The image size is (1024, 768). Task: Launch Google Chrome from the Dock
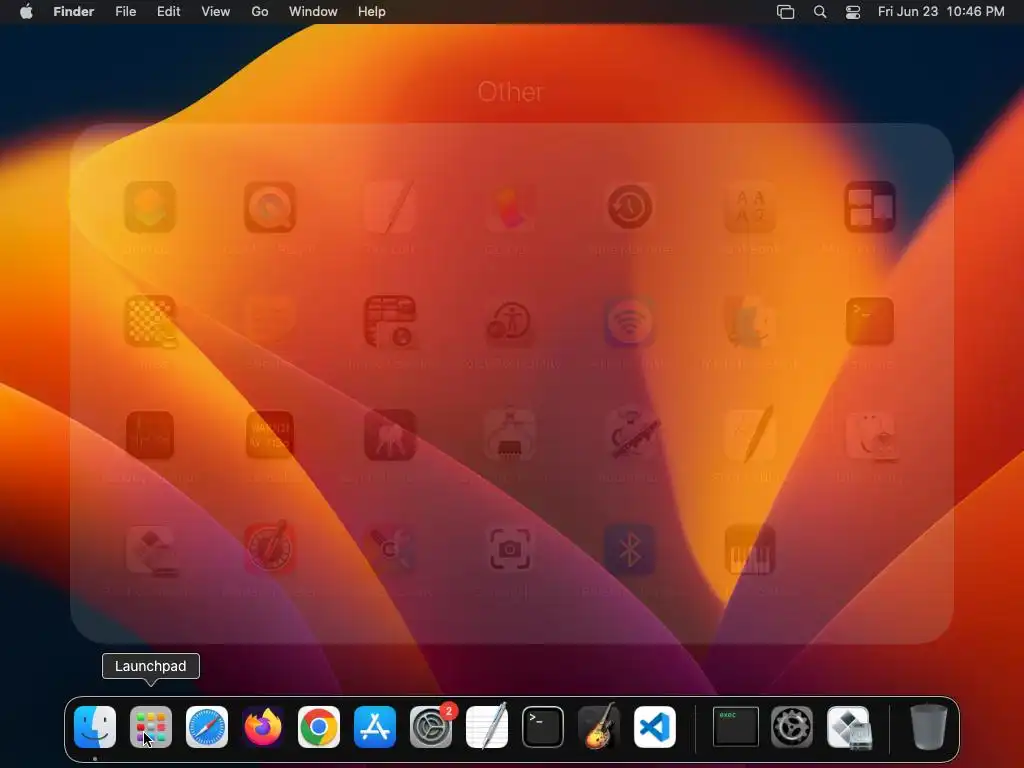(319, 727)
